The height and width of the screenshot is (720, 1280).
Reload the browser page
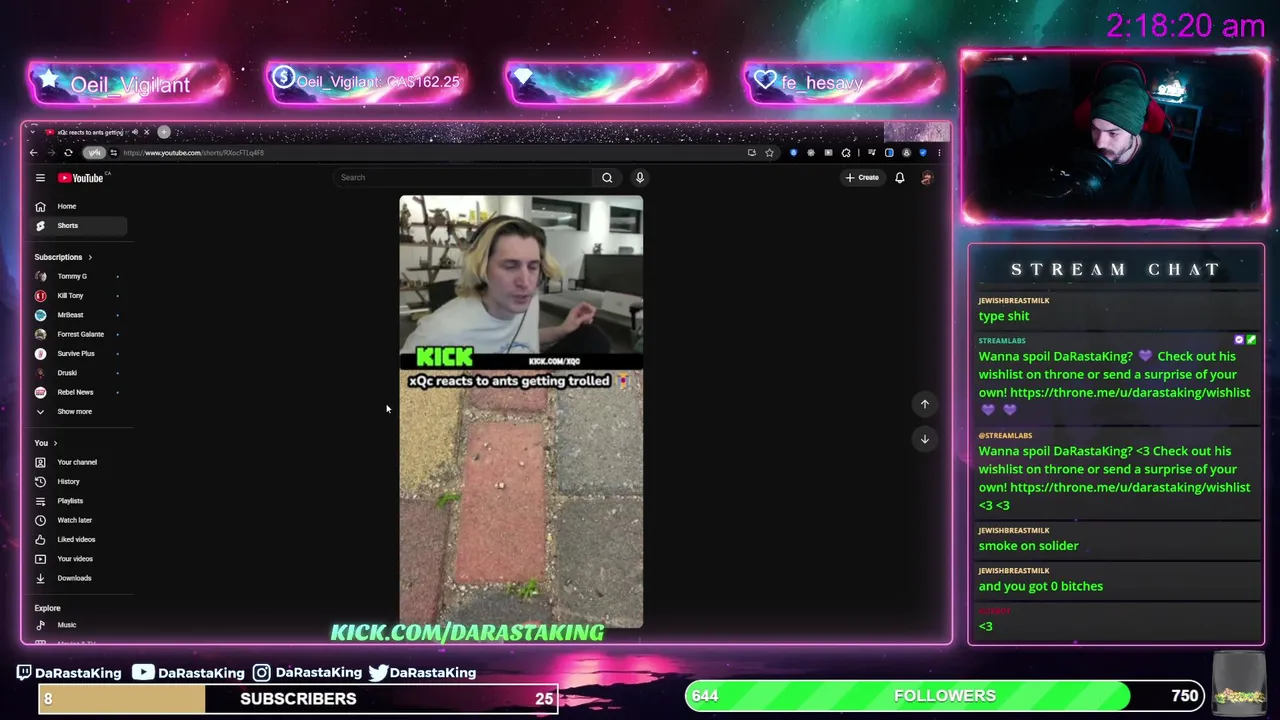(x=68, y=153)
